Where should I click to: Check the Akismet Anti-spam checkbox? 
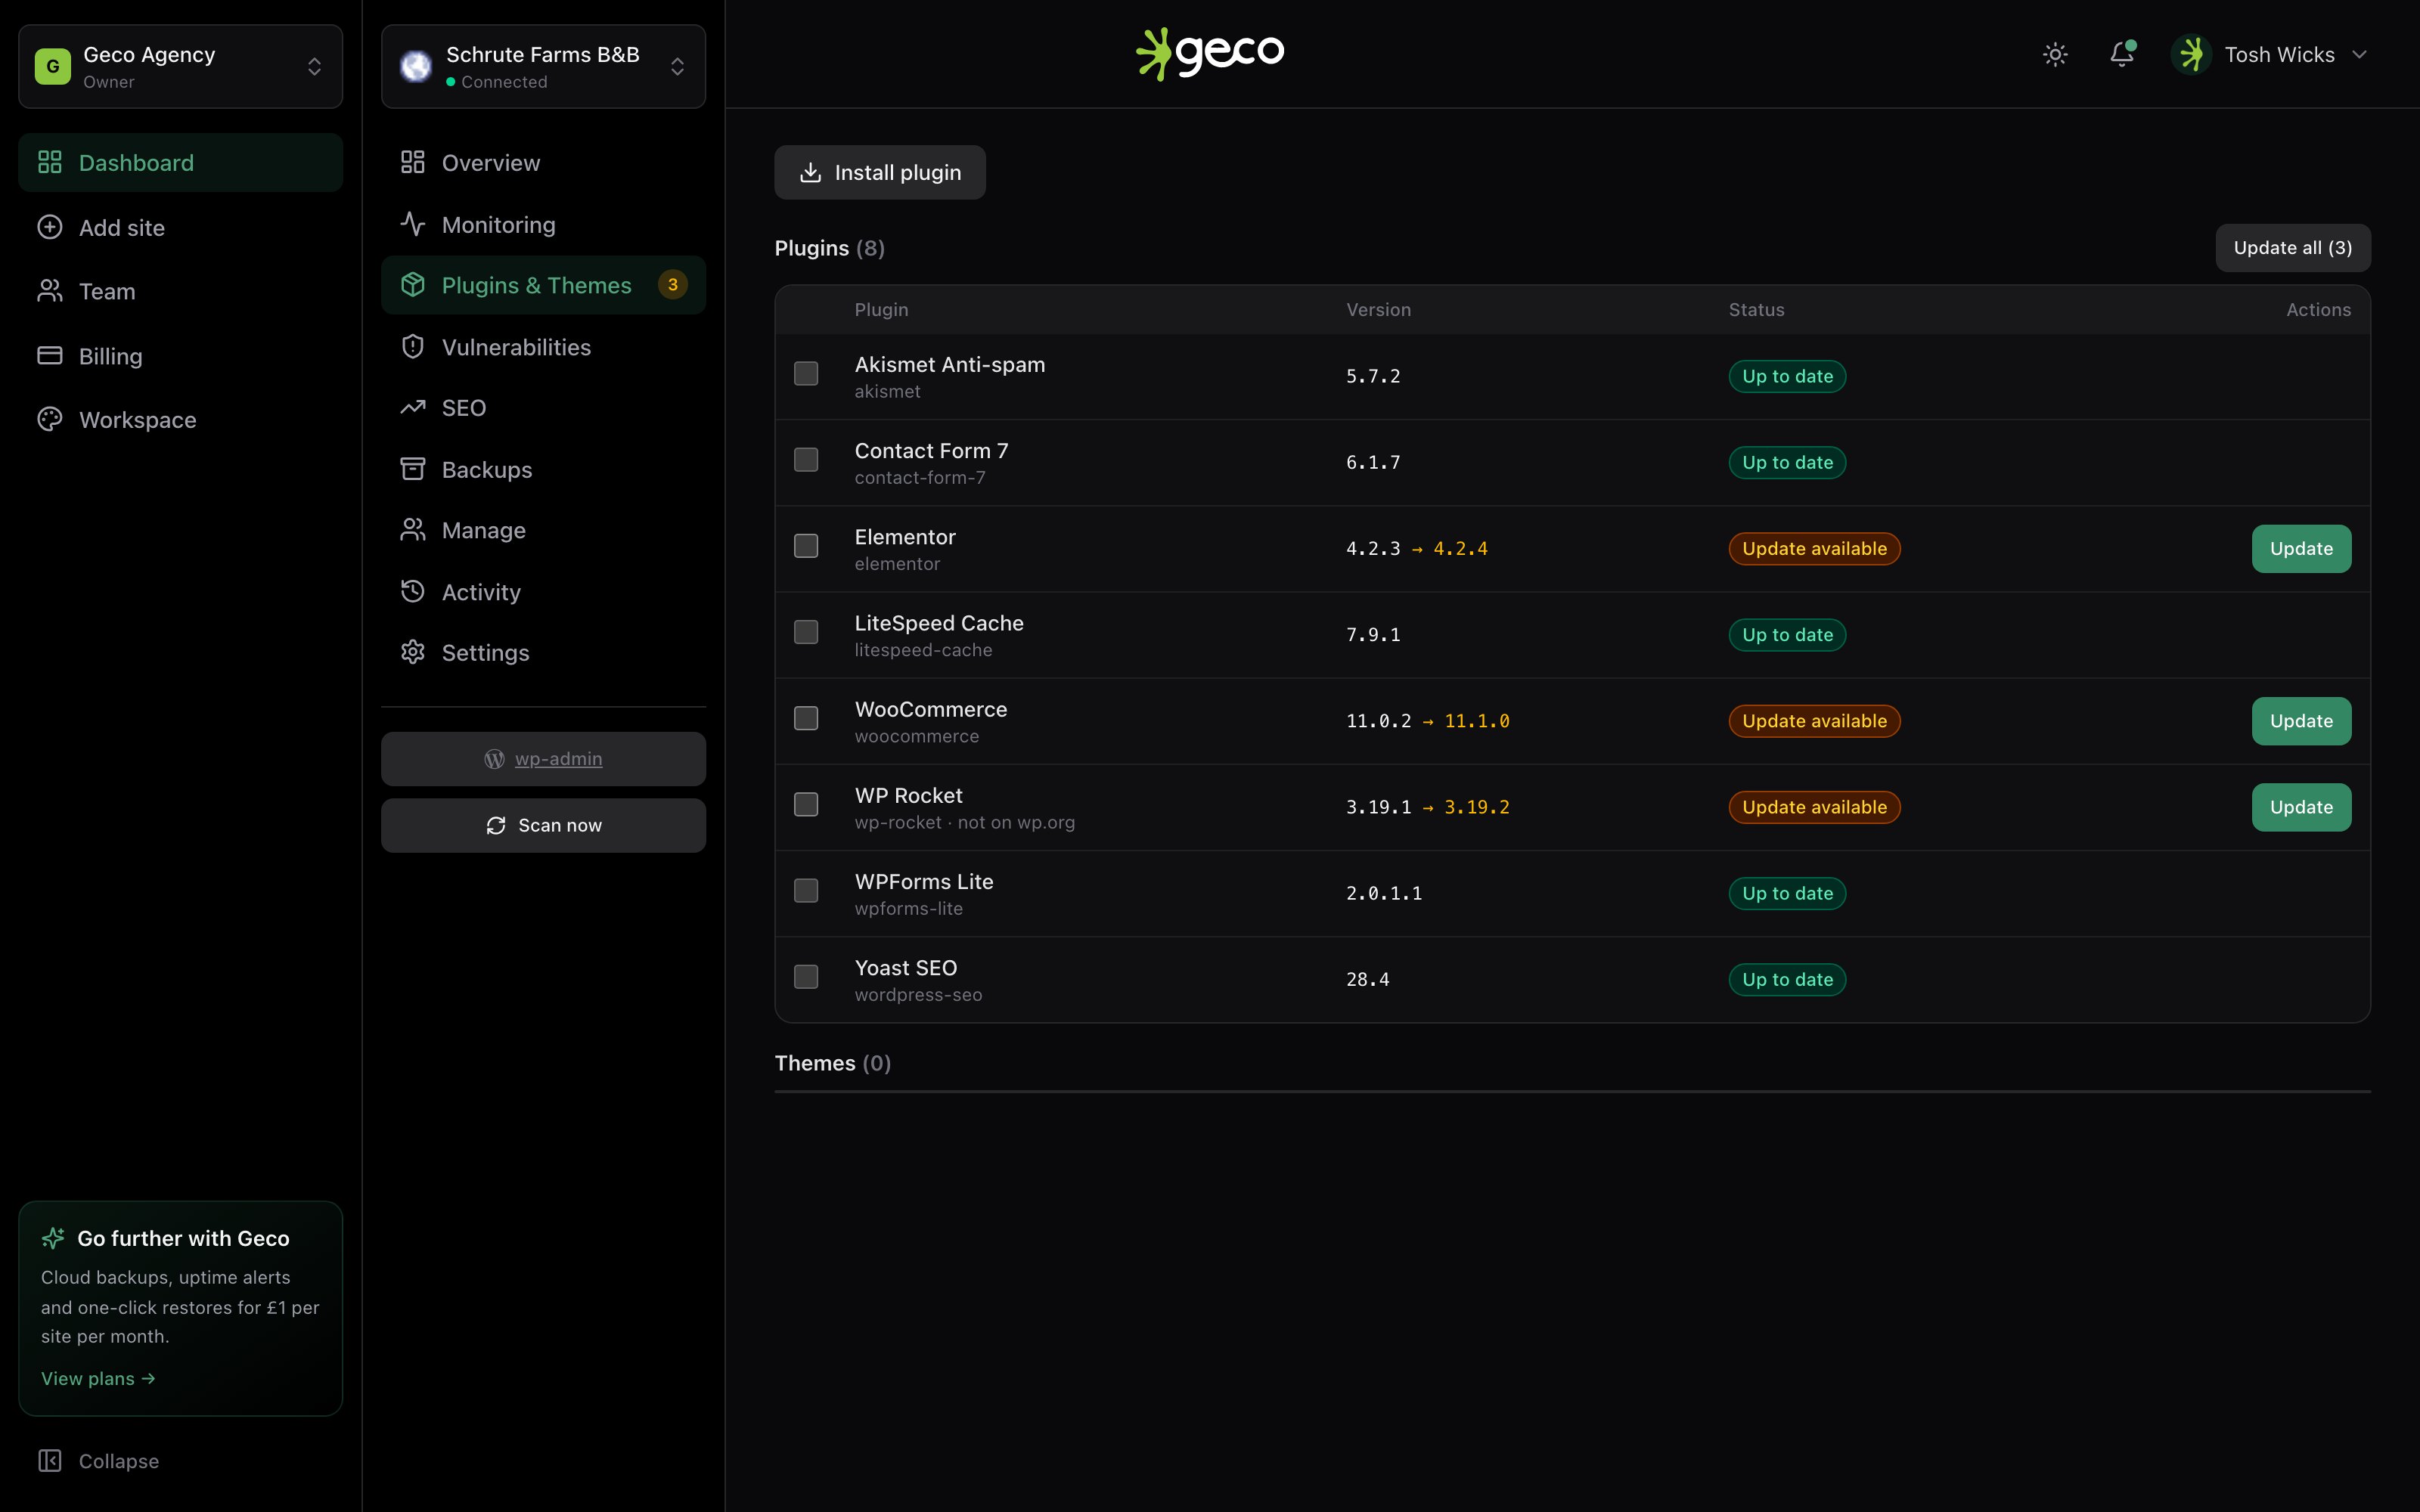(806, 374)
